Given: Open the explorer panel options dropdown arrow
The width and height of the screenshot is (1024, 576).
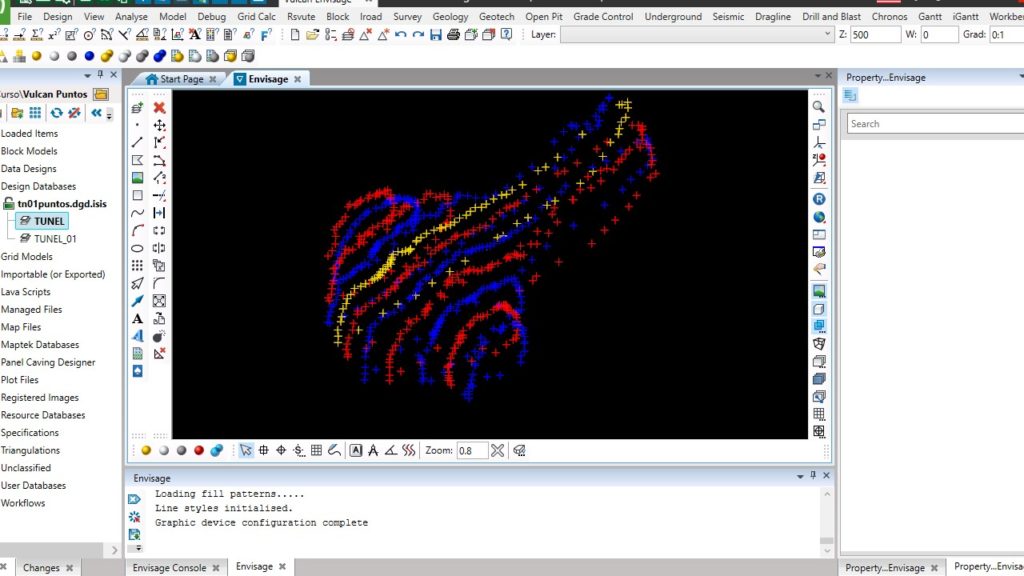Looking at the screenshot, I should tap(88, 75).
